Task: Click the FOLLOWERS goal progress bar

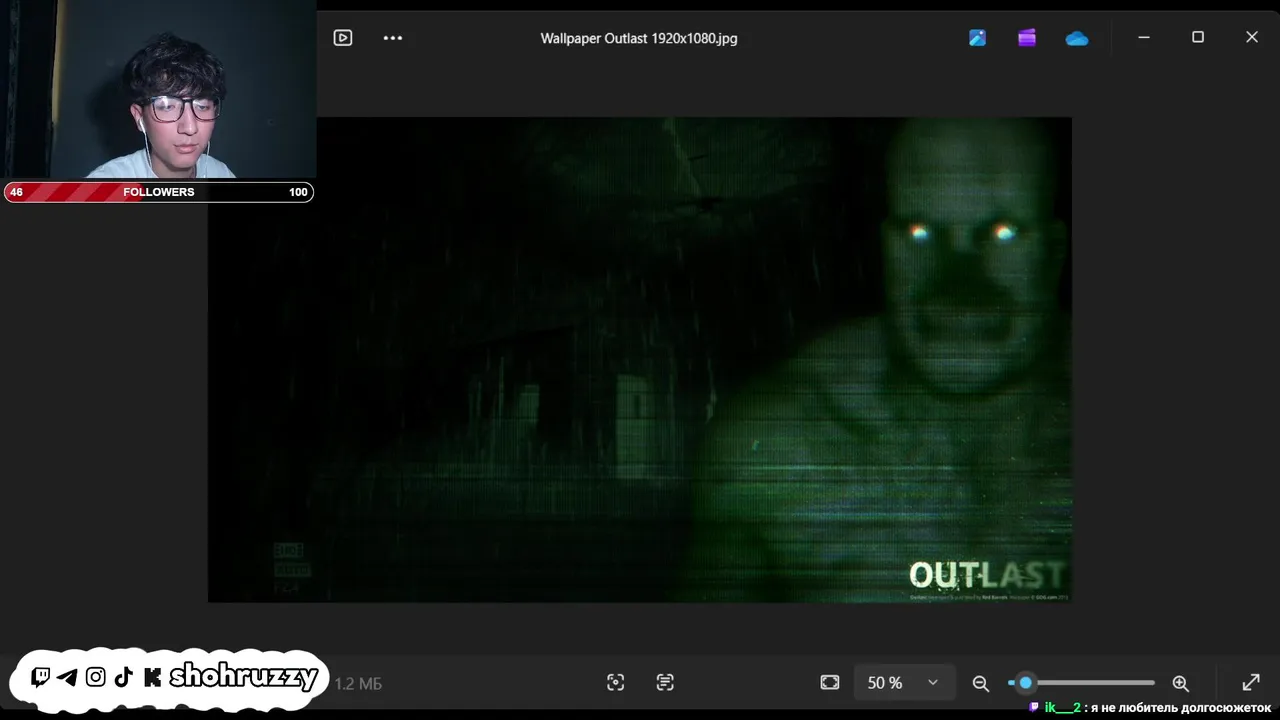Action: pyautogui.click(x=158, y=192)
